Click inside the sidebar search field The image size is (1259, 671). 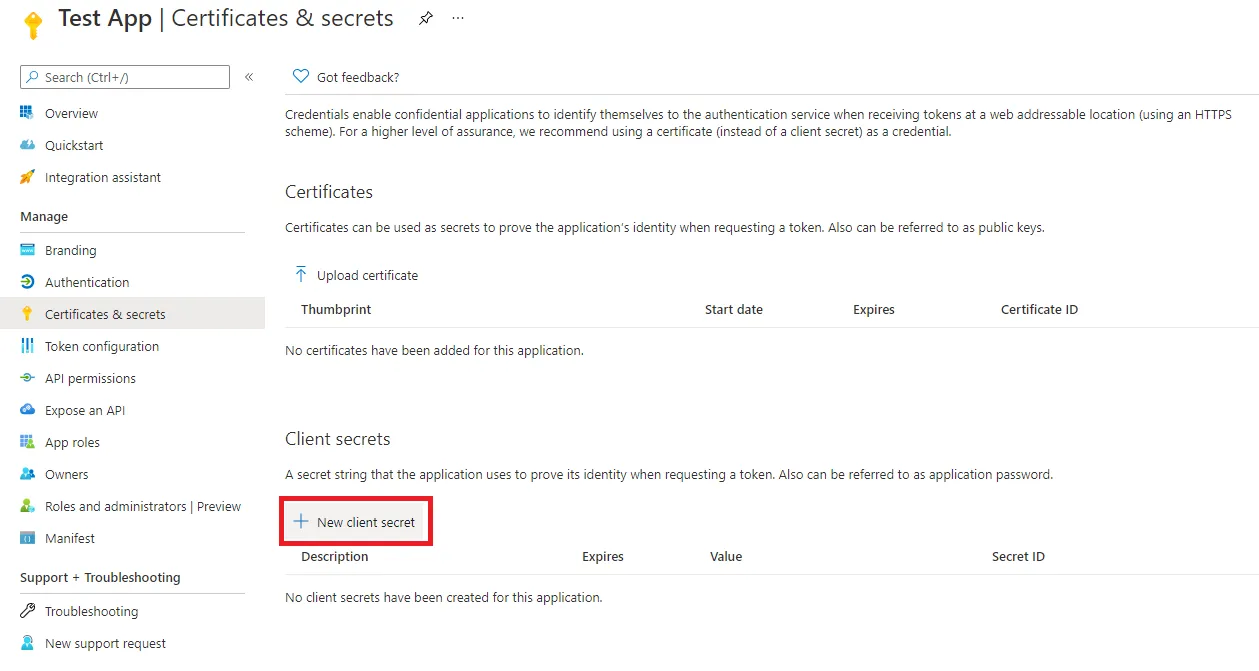[x=124, y=77]
